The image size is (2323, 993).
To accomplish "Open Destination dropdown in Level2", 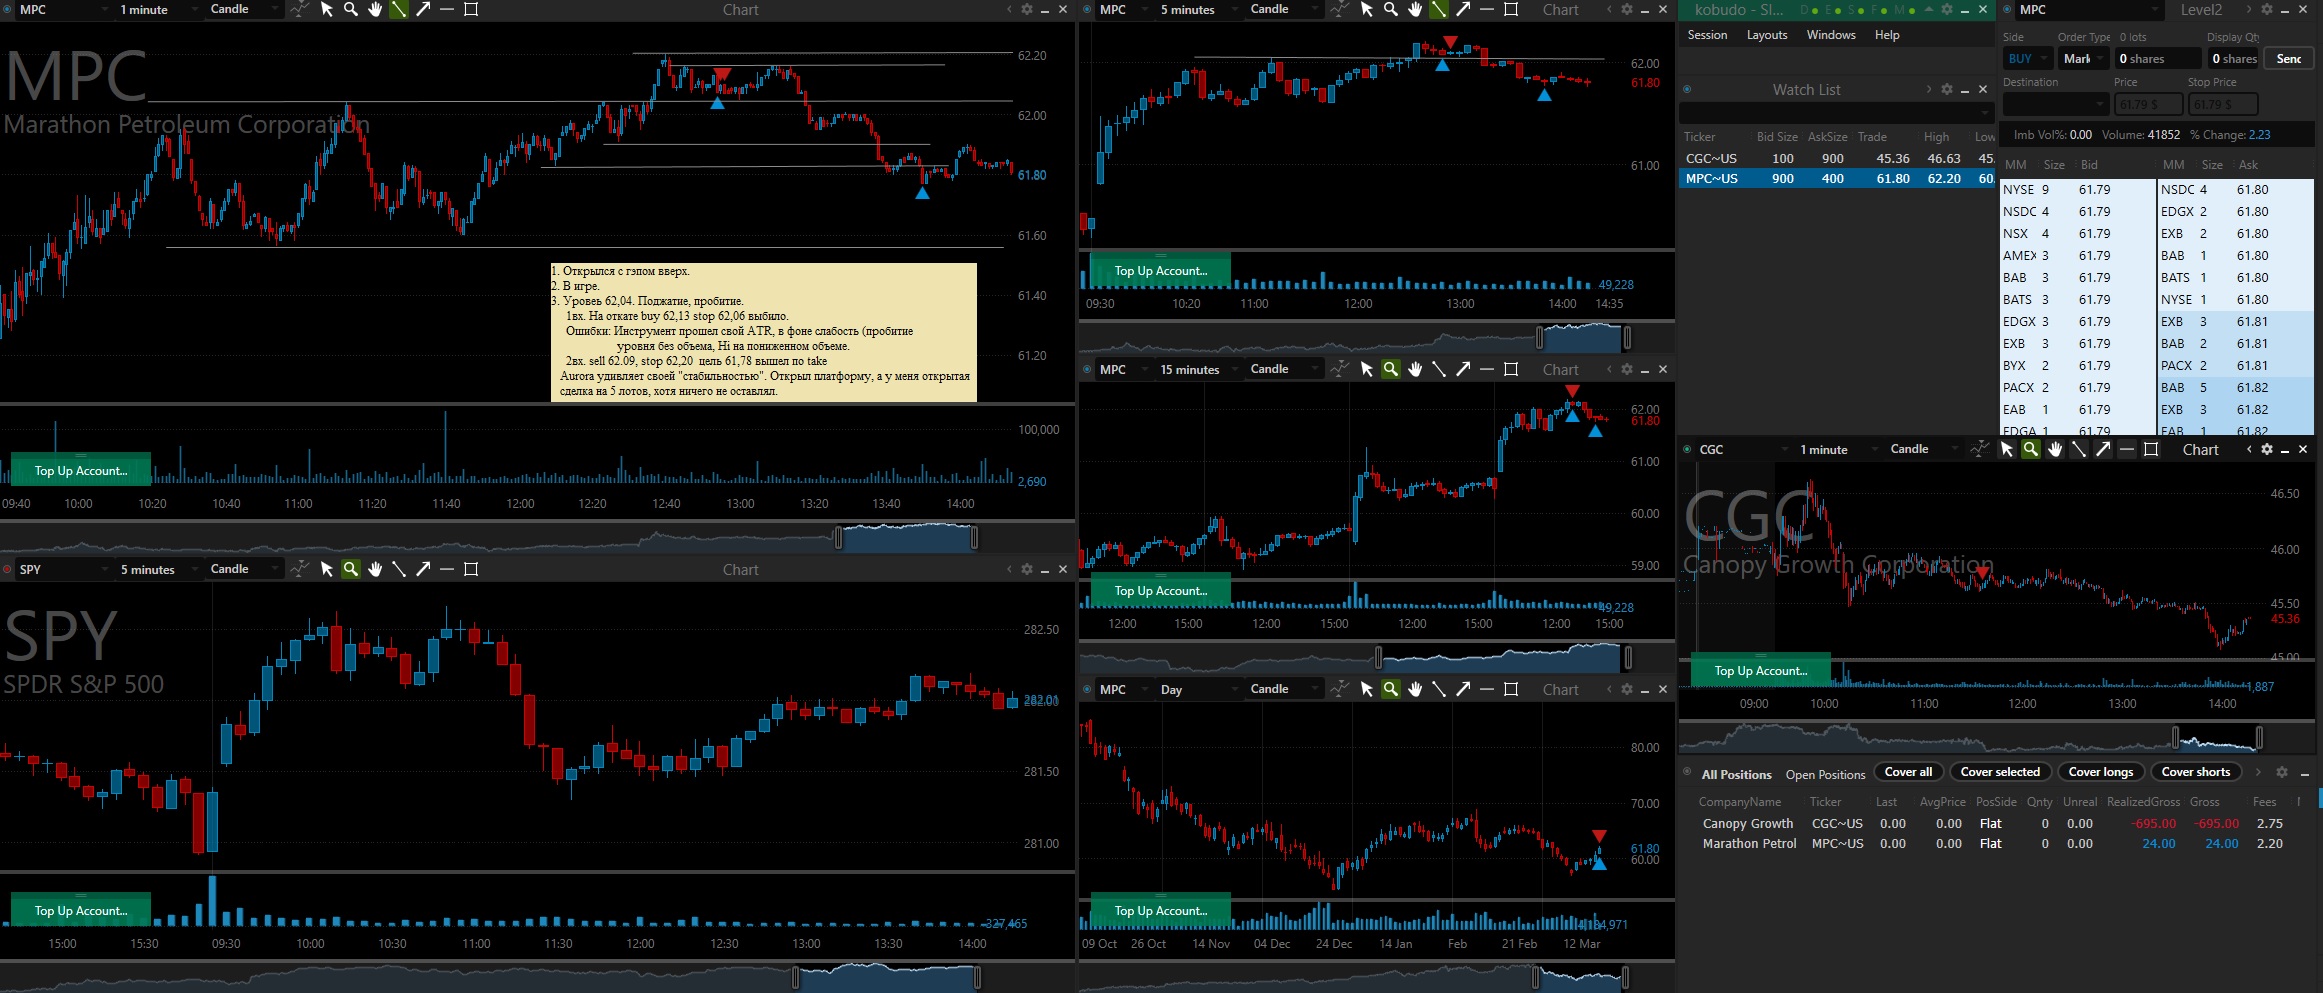I will [2055, 104].
